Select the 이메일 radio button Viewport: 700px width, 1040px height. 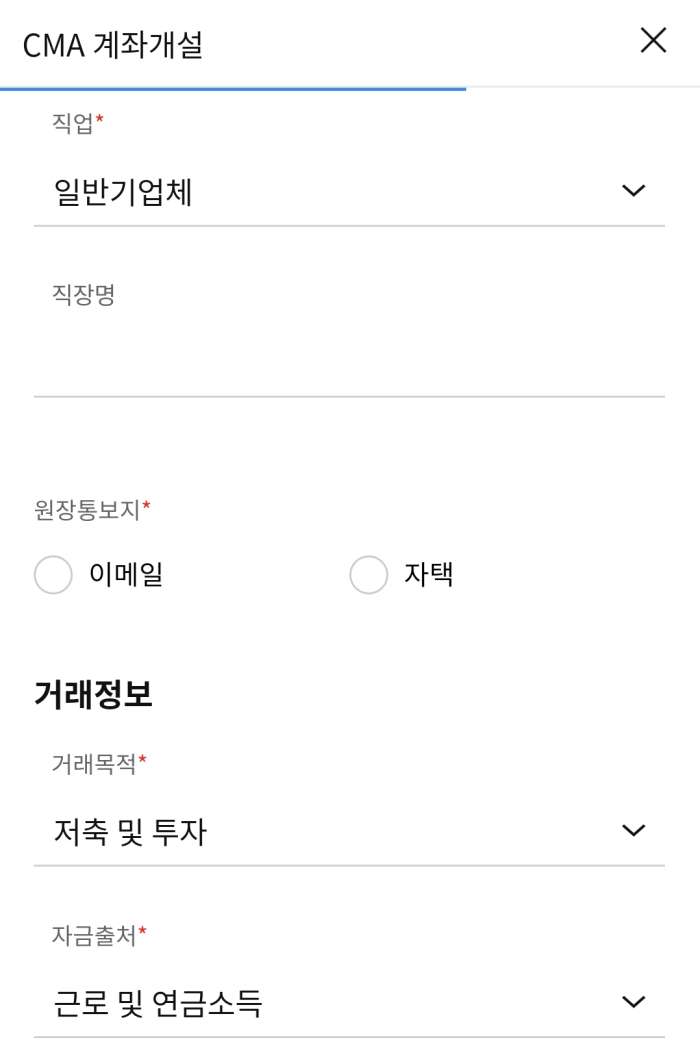pos(53,574)
